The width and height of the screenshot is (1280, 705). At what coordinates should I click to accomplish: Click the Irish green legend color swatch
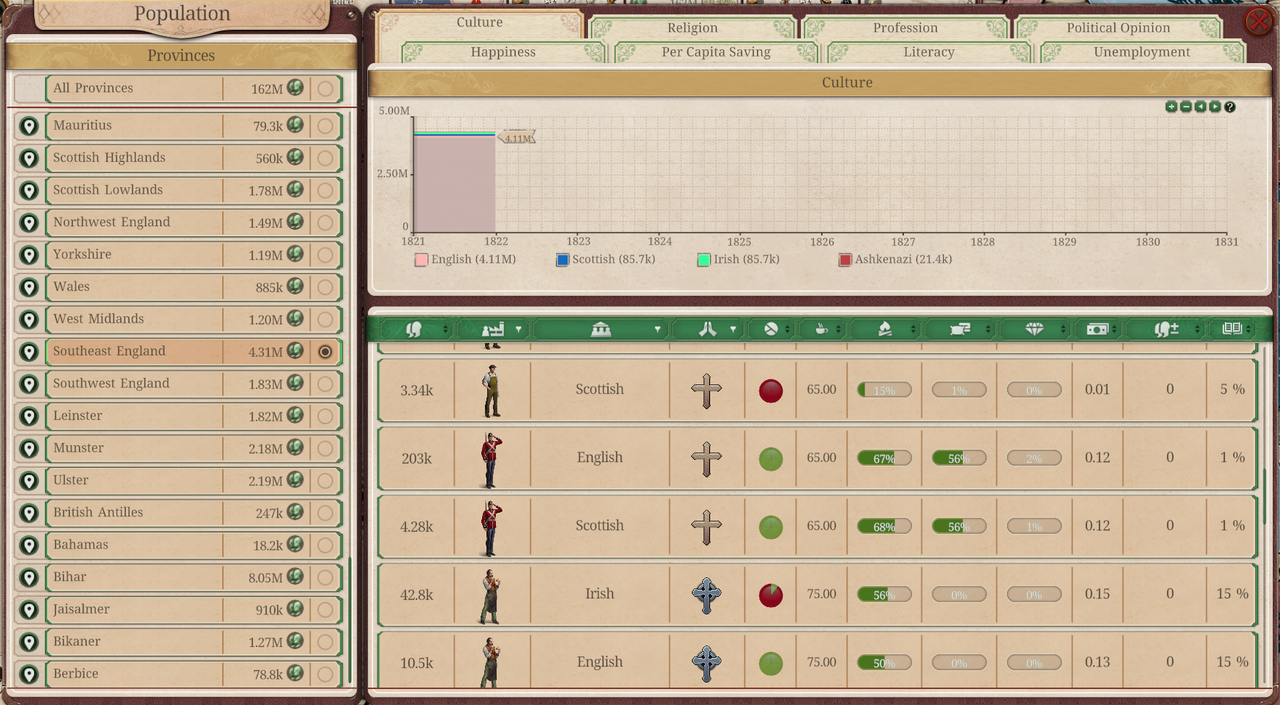[704, 260]
